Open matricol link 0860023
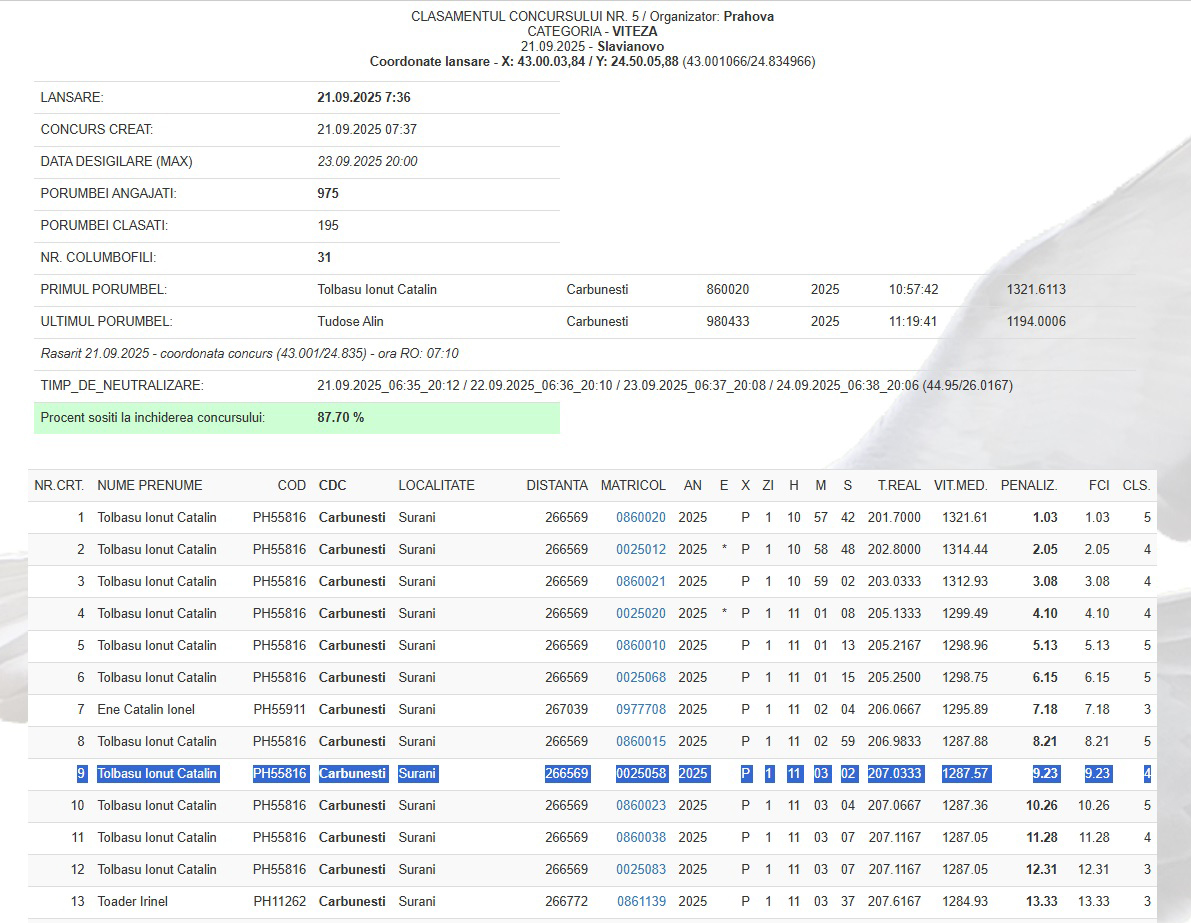 click(640, 806)
